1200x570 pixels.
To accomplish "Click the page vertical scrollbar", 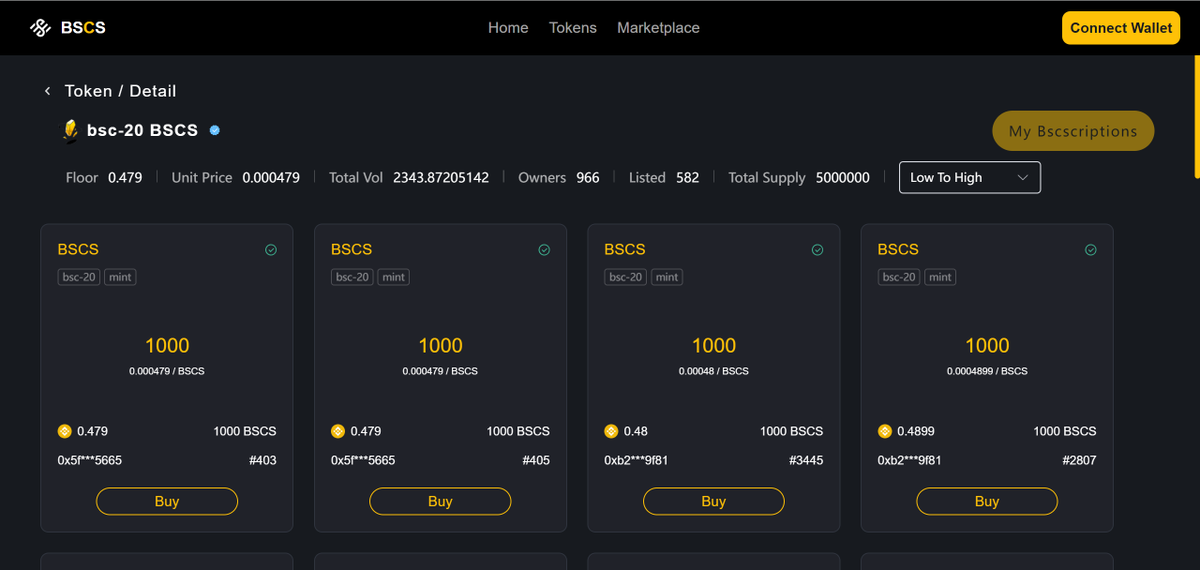I will [1196, 118].
